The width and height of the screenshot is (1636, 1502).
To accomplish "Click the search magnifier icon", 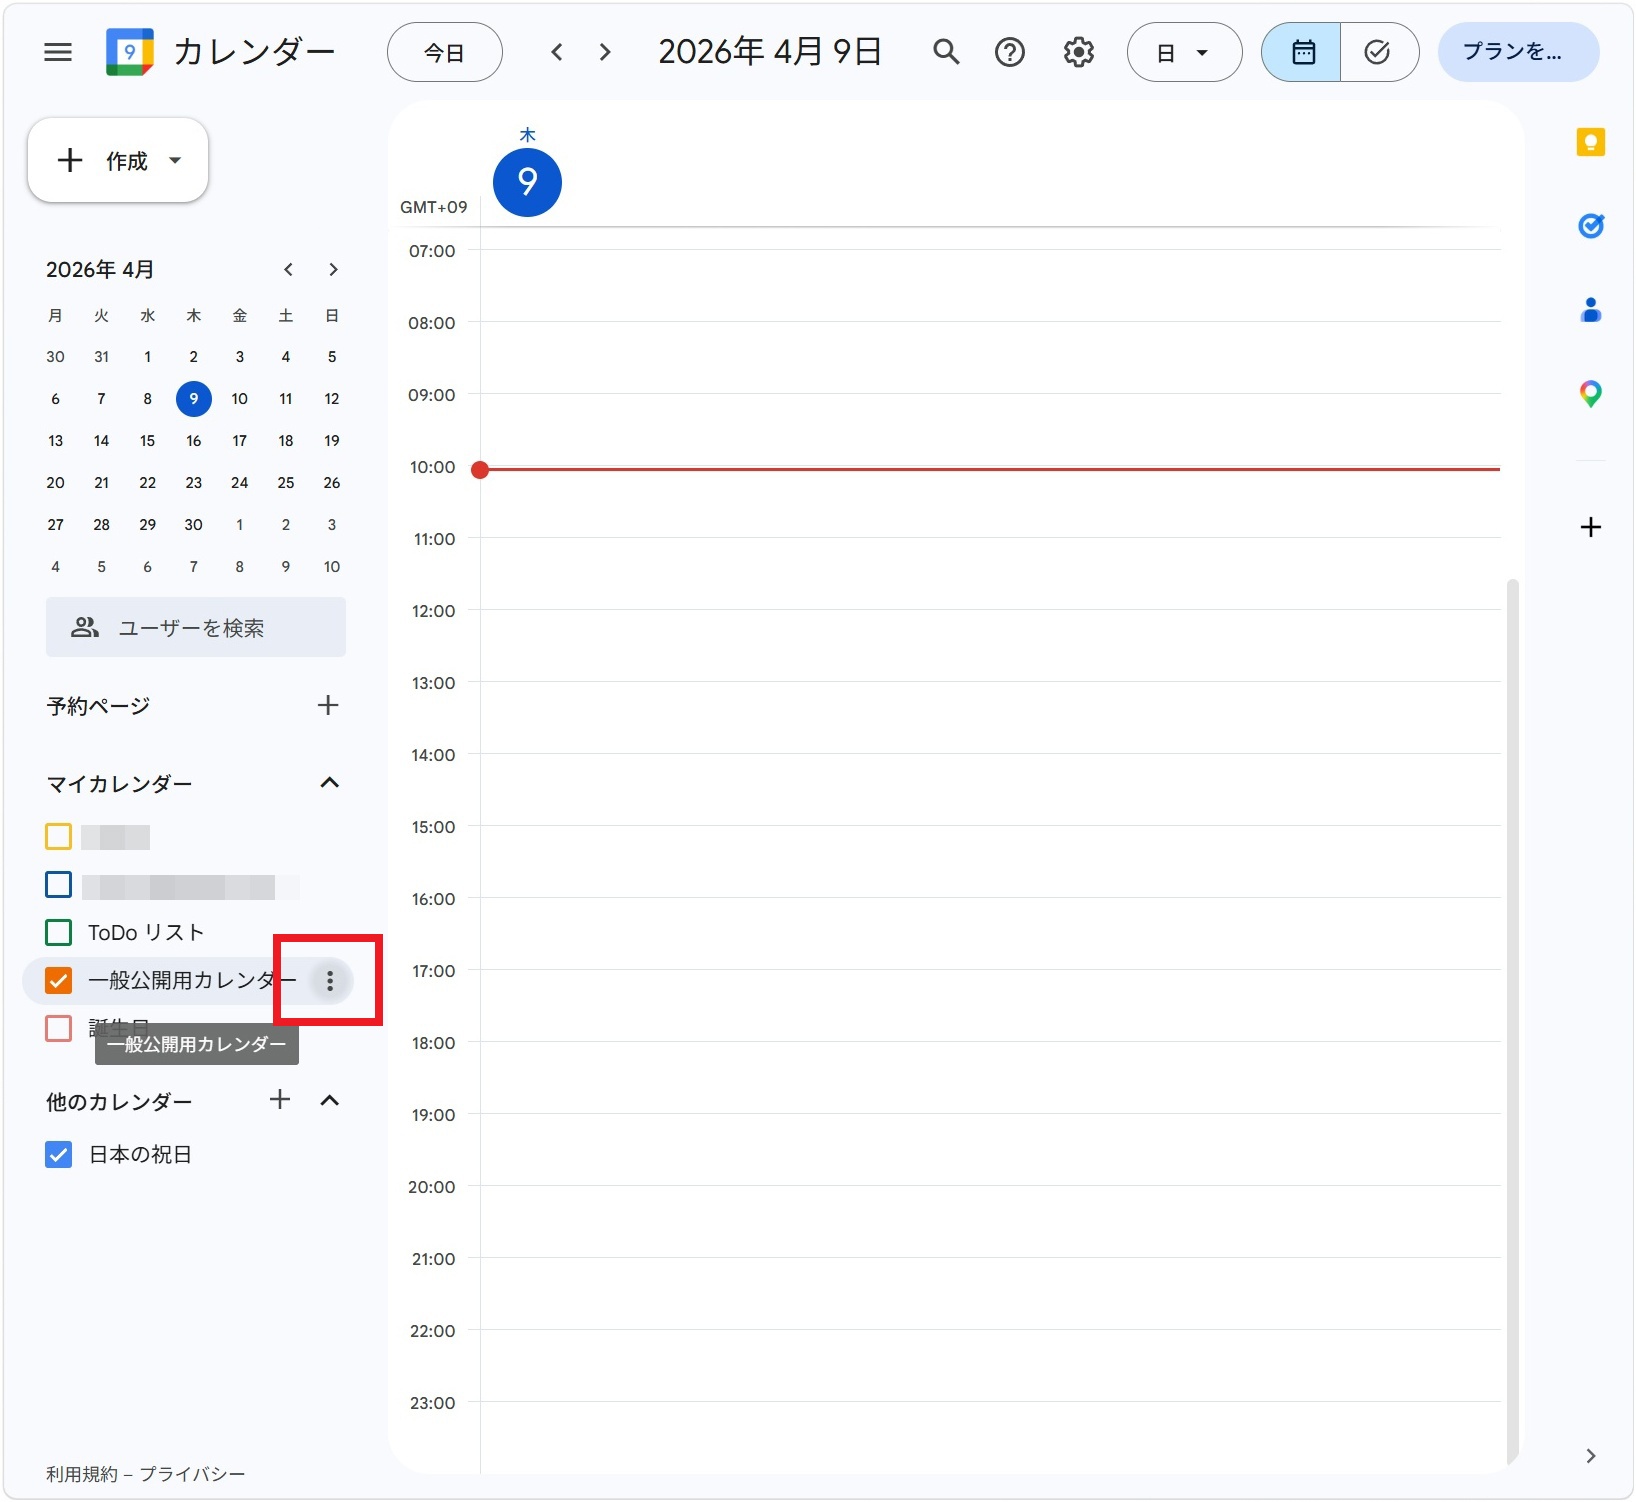I will (945, 52).
